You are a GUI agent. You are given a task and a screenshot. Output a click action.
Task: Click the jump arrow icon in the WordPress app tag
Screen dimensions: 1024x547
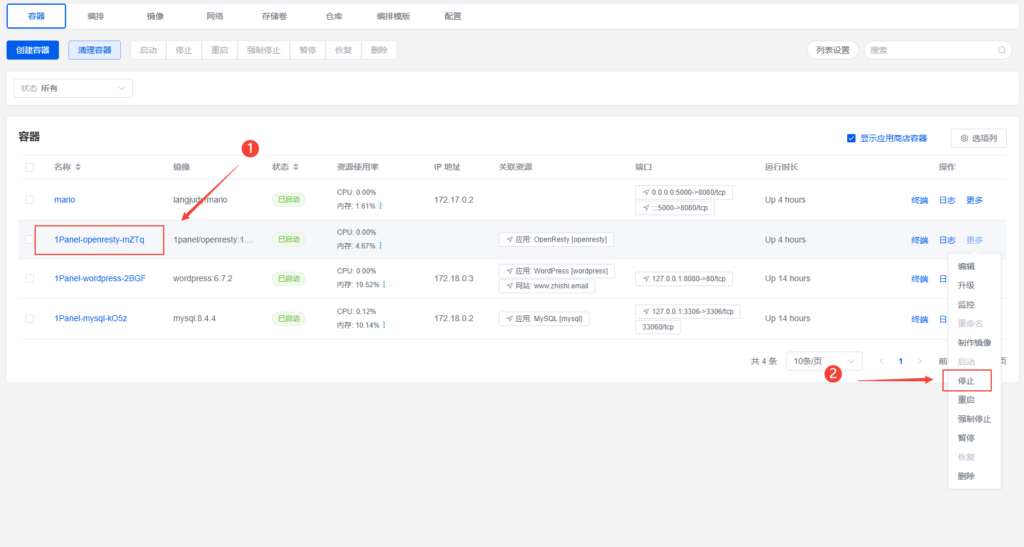(x=509, y=271)
